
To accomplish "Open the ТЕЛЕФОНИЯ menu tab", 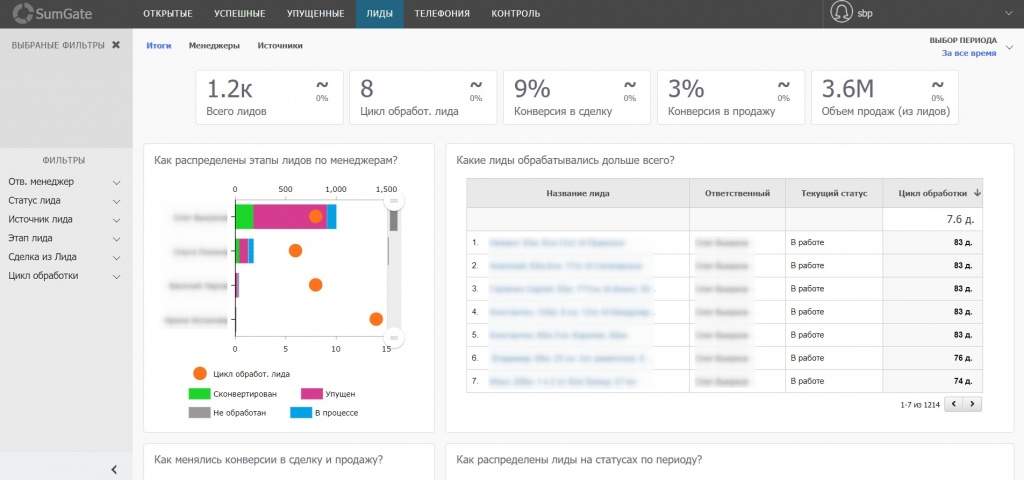I will 442,14.
